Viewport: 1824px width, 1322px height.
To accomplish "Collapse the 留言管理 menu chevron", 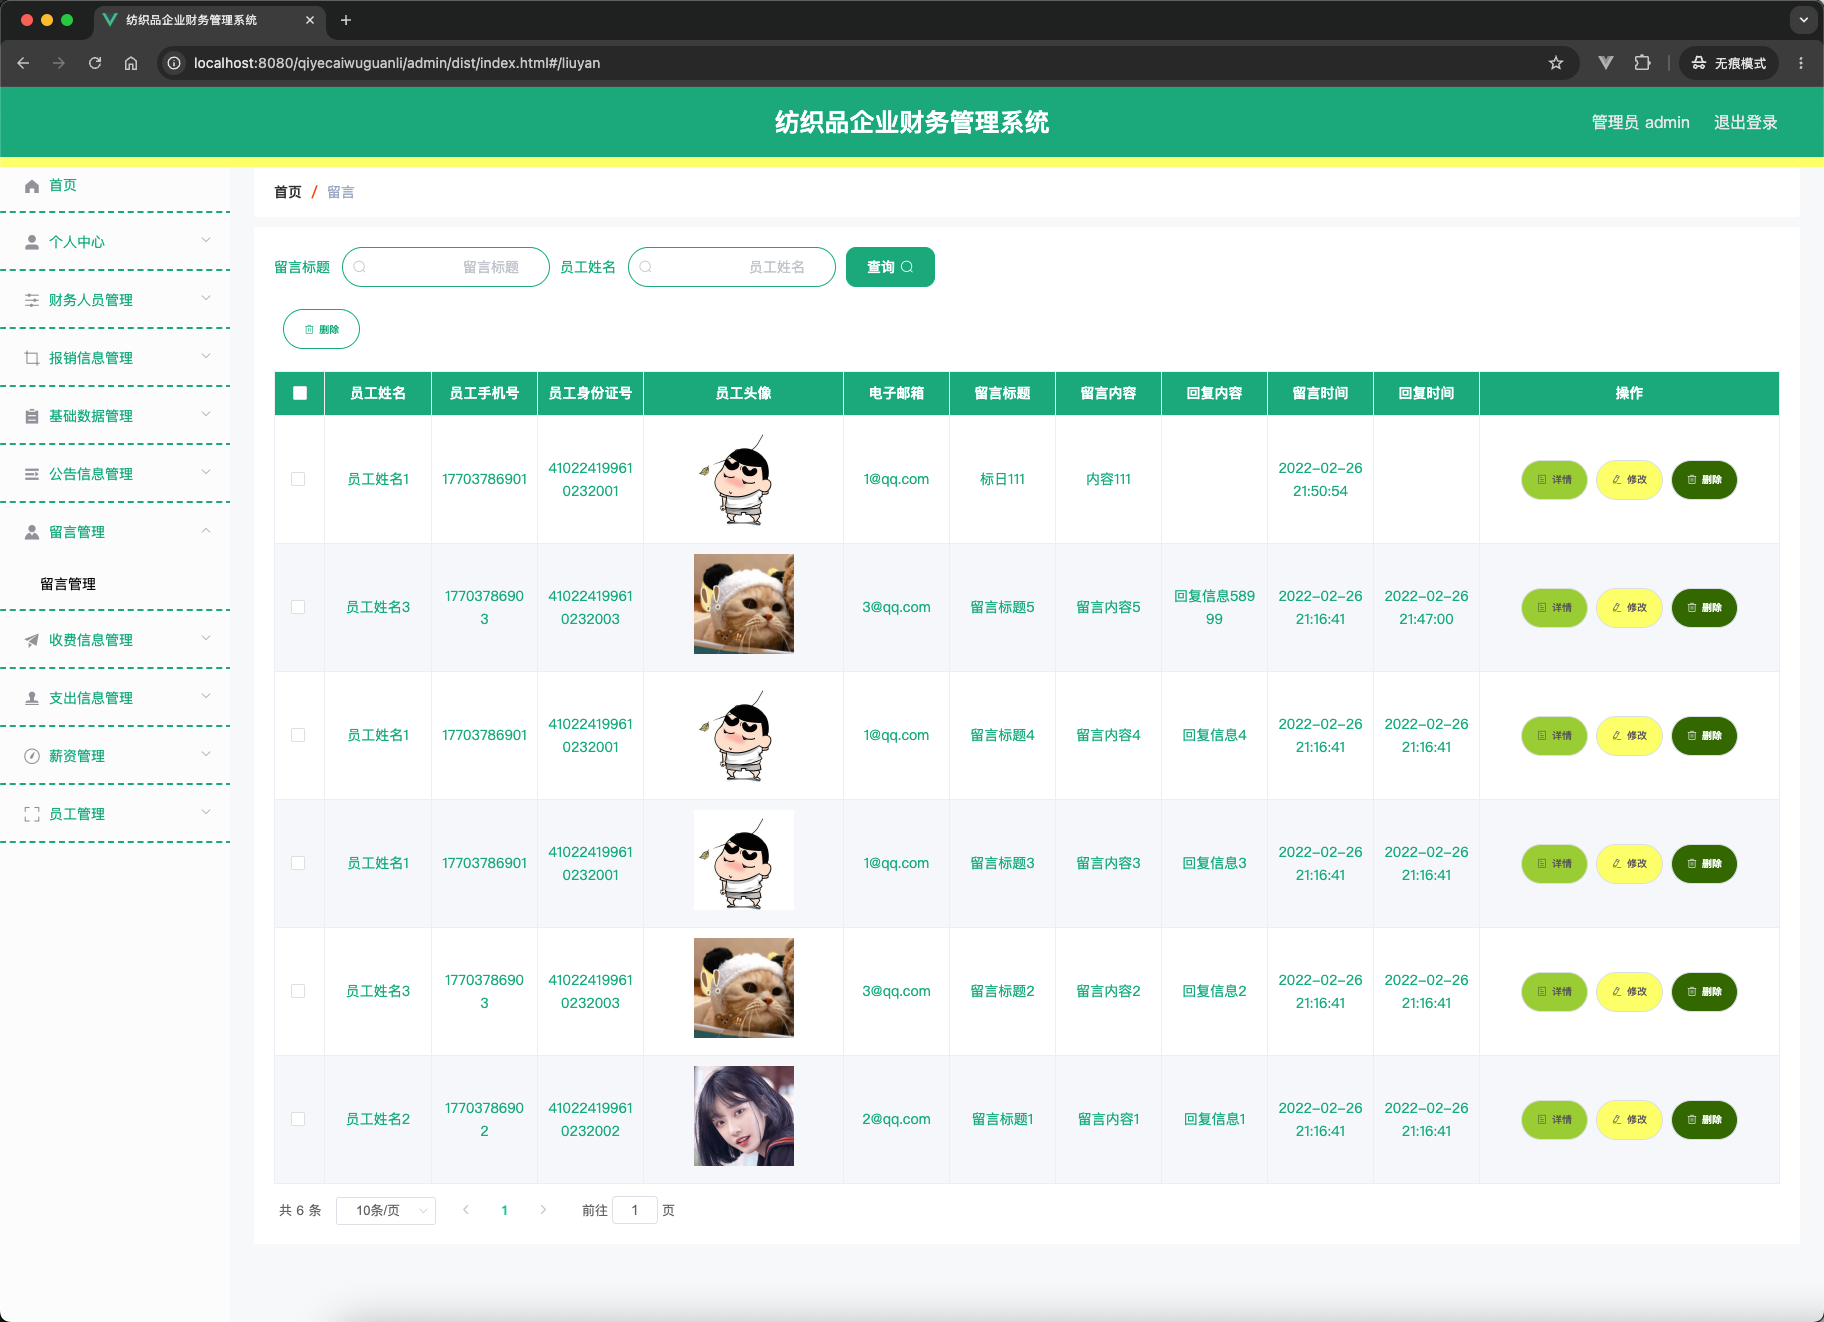I will click(x=206, y=530).
